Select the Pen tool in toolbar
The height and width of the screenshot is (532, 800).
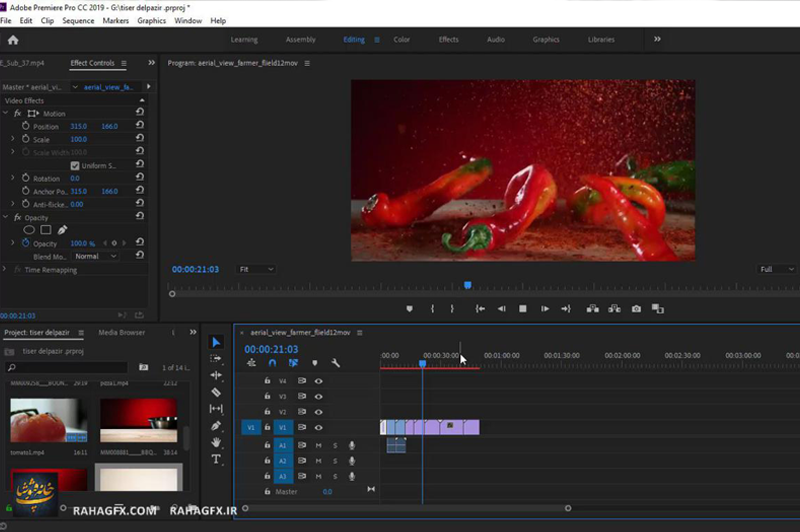(x=216, y=425)
